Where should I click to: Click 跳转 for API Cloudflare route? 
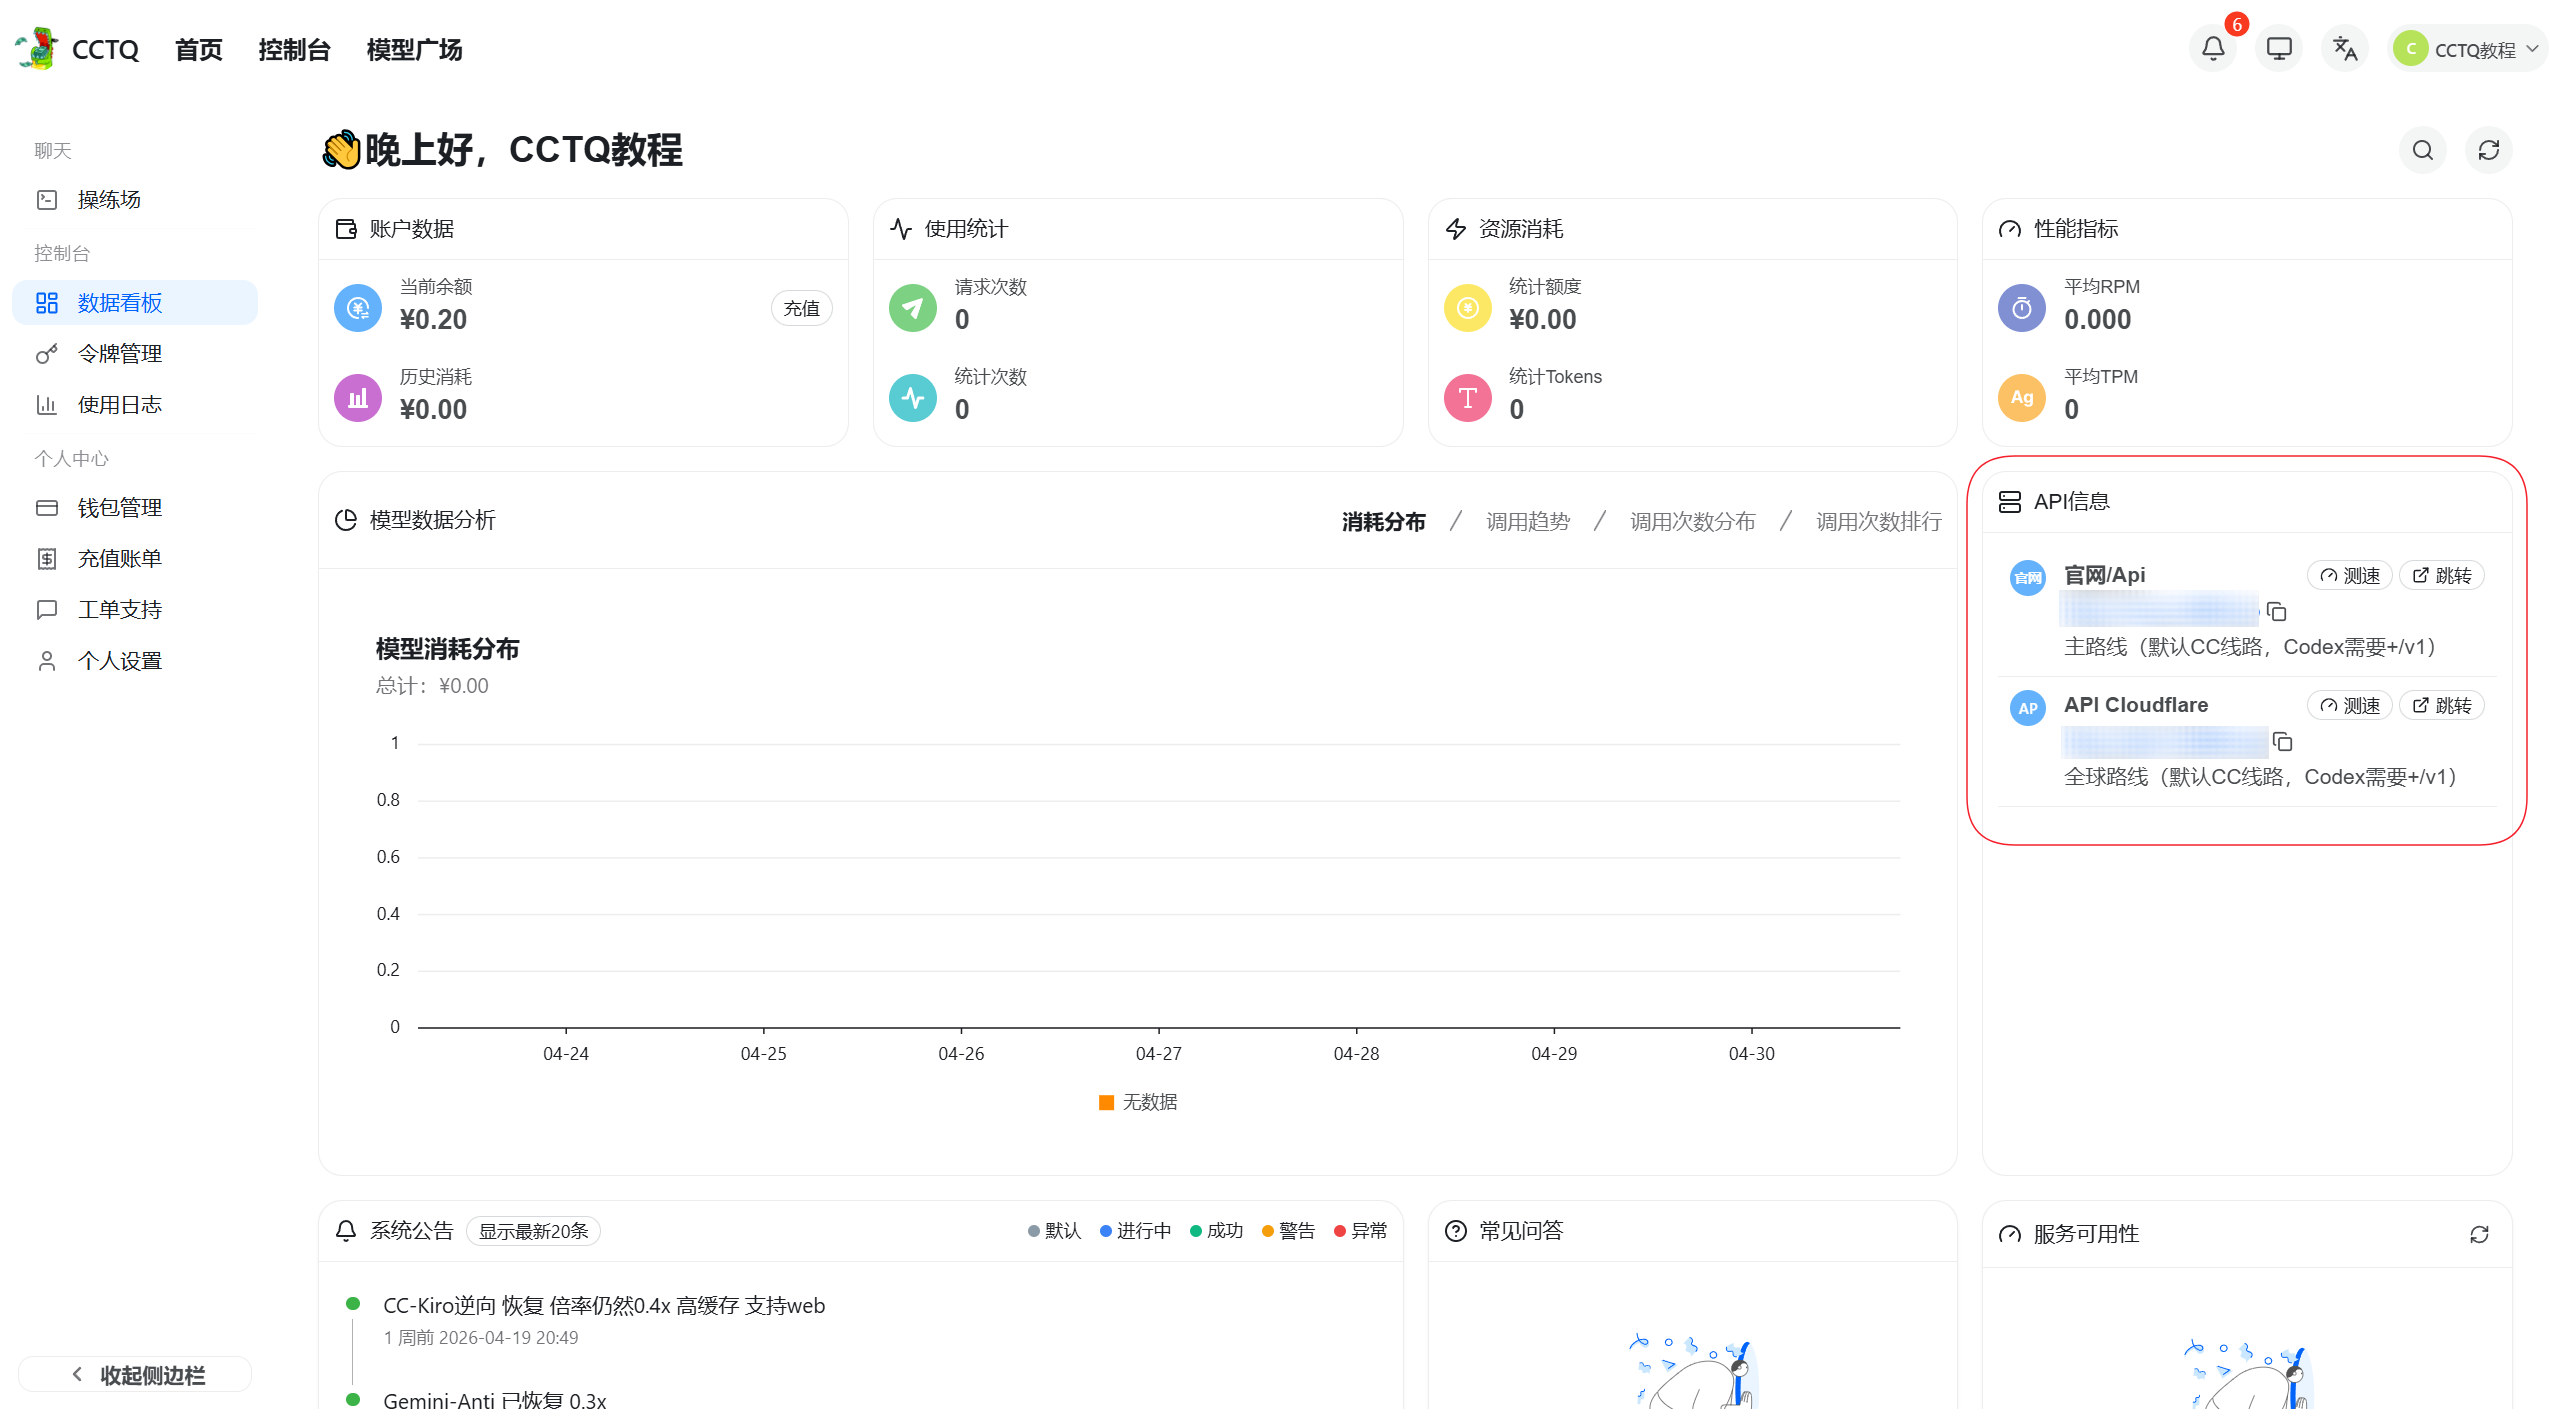[2441, 705]
